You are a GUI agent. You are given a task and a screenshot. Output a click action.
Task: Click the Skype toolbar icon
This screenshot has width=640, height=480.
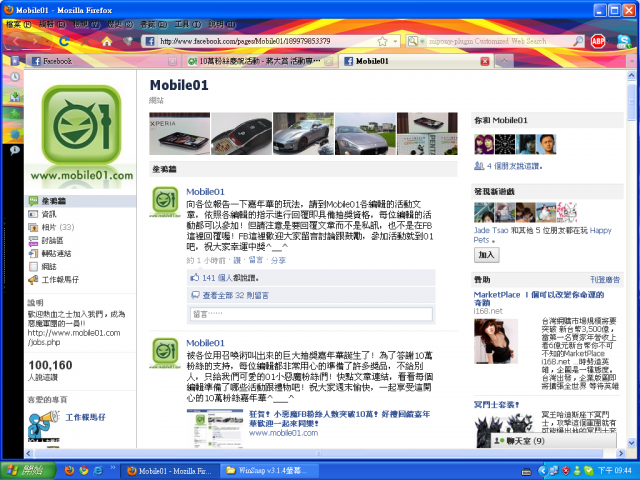coord(624,41)
